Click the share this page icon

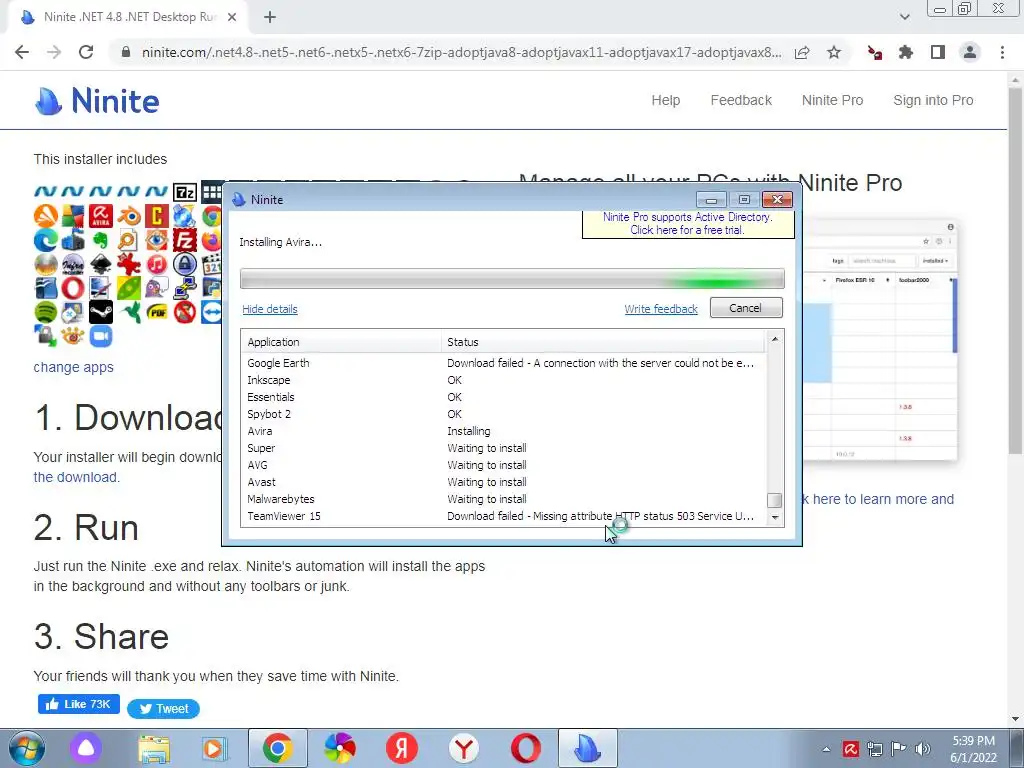click(x=802, y=52)
